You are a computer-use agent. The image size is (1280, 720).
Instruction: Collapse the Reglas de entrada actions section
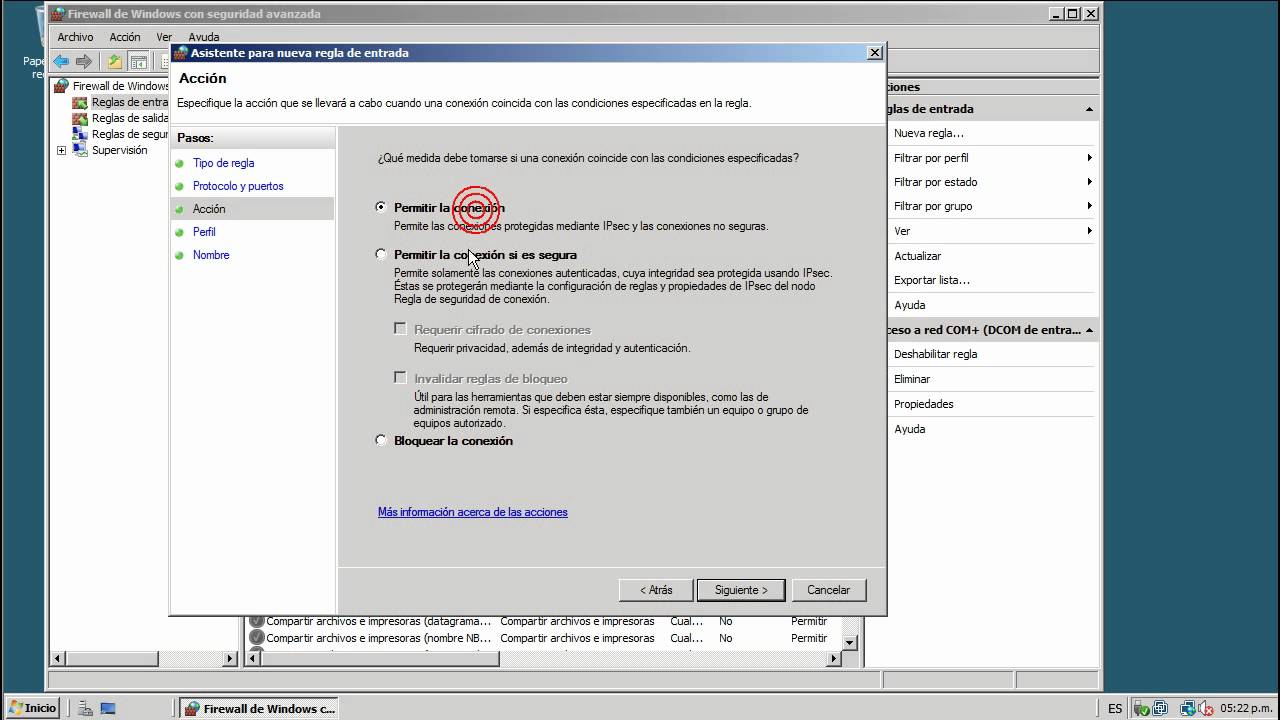pos(1089,109)
